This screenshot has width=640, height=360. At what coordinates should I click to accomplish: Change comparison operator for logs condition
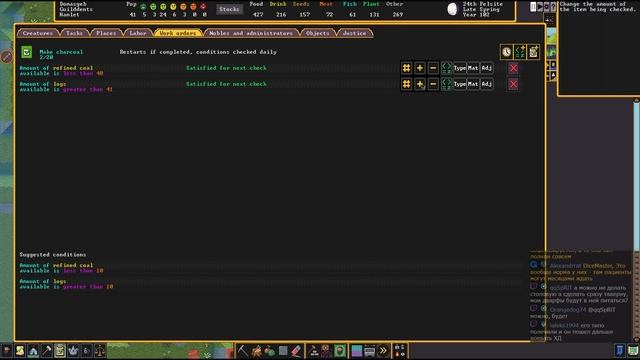tap(446, 84)
